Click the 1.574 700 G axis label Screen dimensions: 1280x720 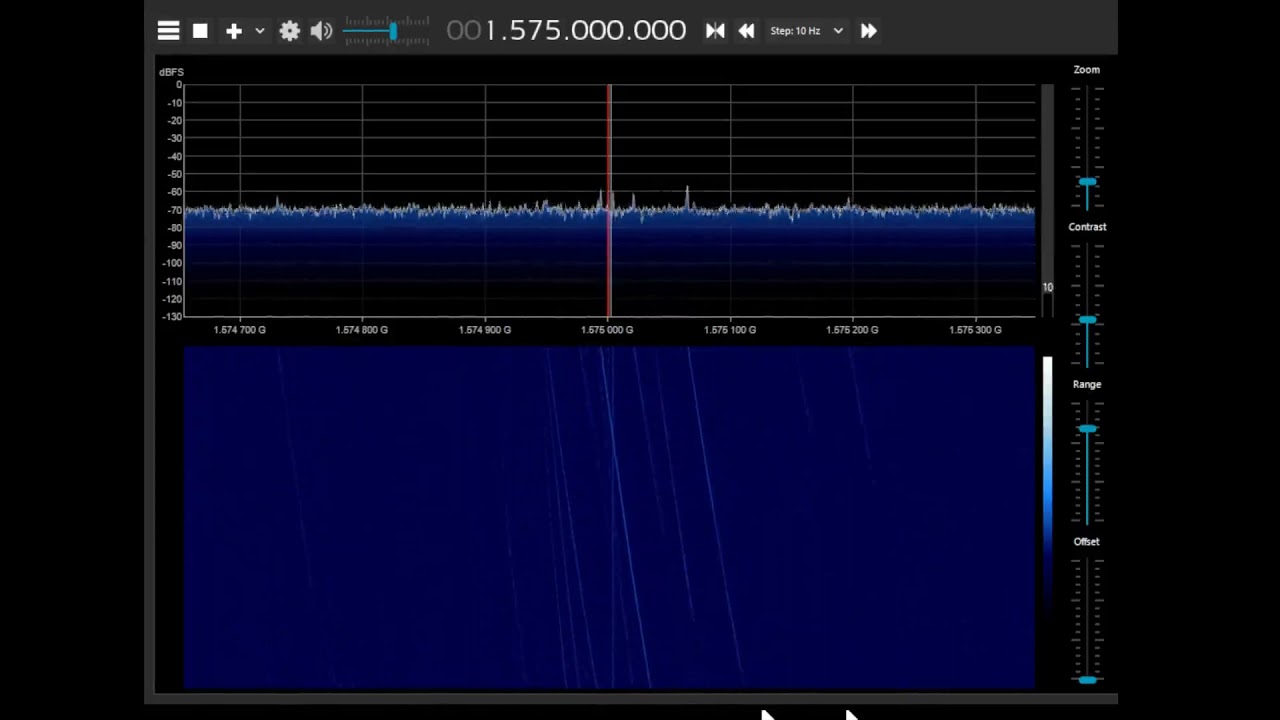240,329
